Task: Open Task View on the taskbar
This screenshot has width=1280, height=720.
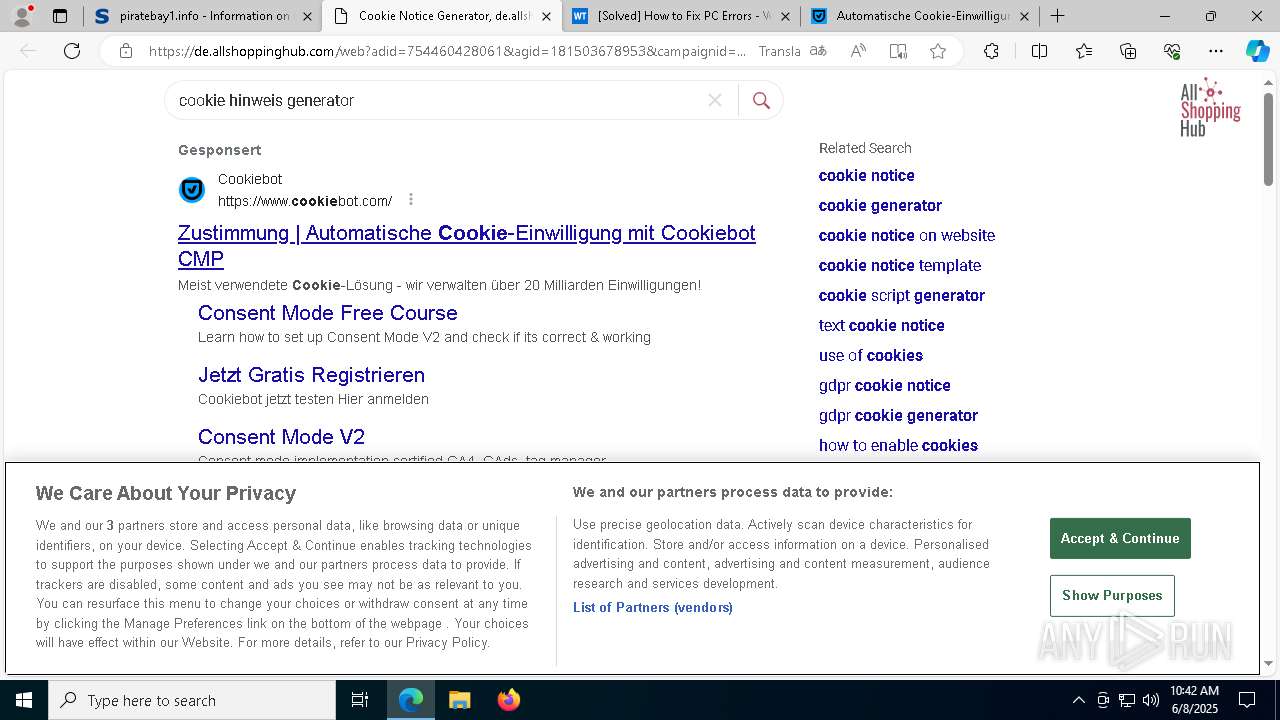Action: point(360,700)
